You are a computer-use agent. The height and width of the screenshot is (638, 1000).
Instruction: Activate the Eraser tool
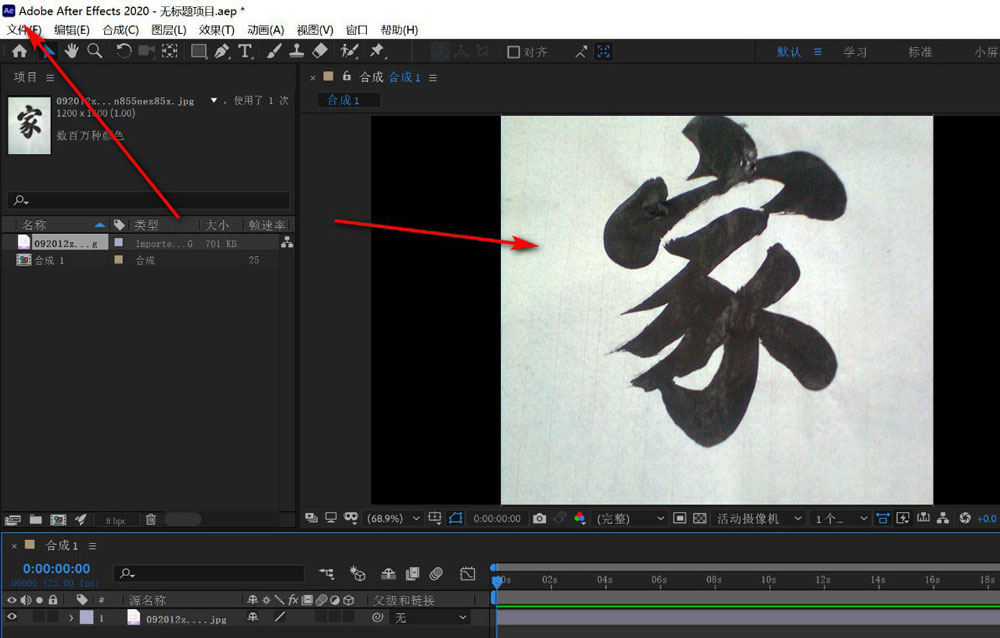[318, 51]
